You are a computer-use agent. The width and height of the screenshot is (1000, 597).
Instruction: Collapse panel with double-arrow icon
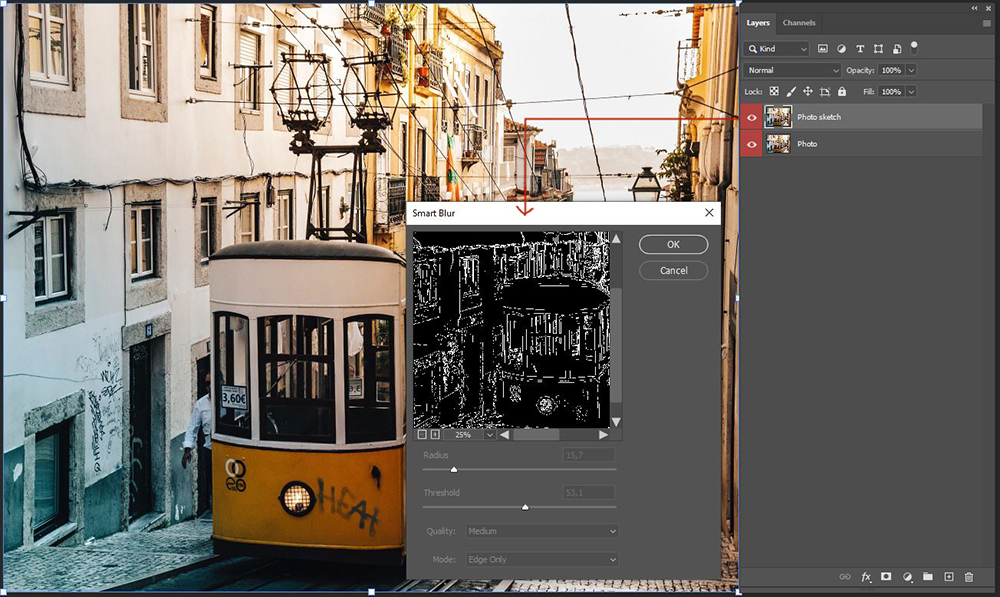[974, 8]
